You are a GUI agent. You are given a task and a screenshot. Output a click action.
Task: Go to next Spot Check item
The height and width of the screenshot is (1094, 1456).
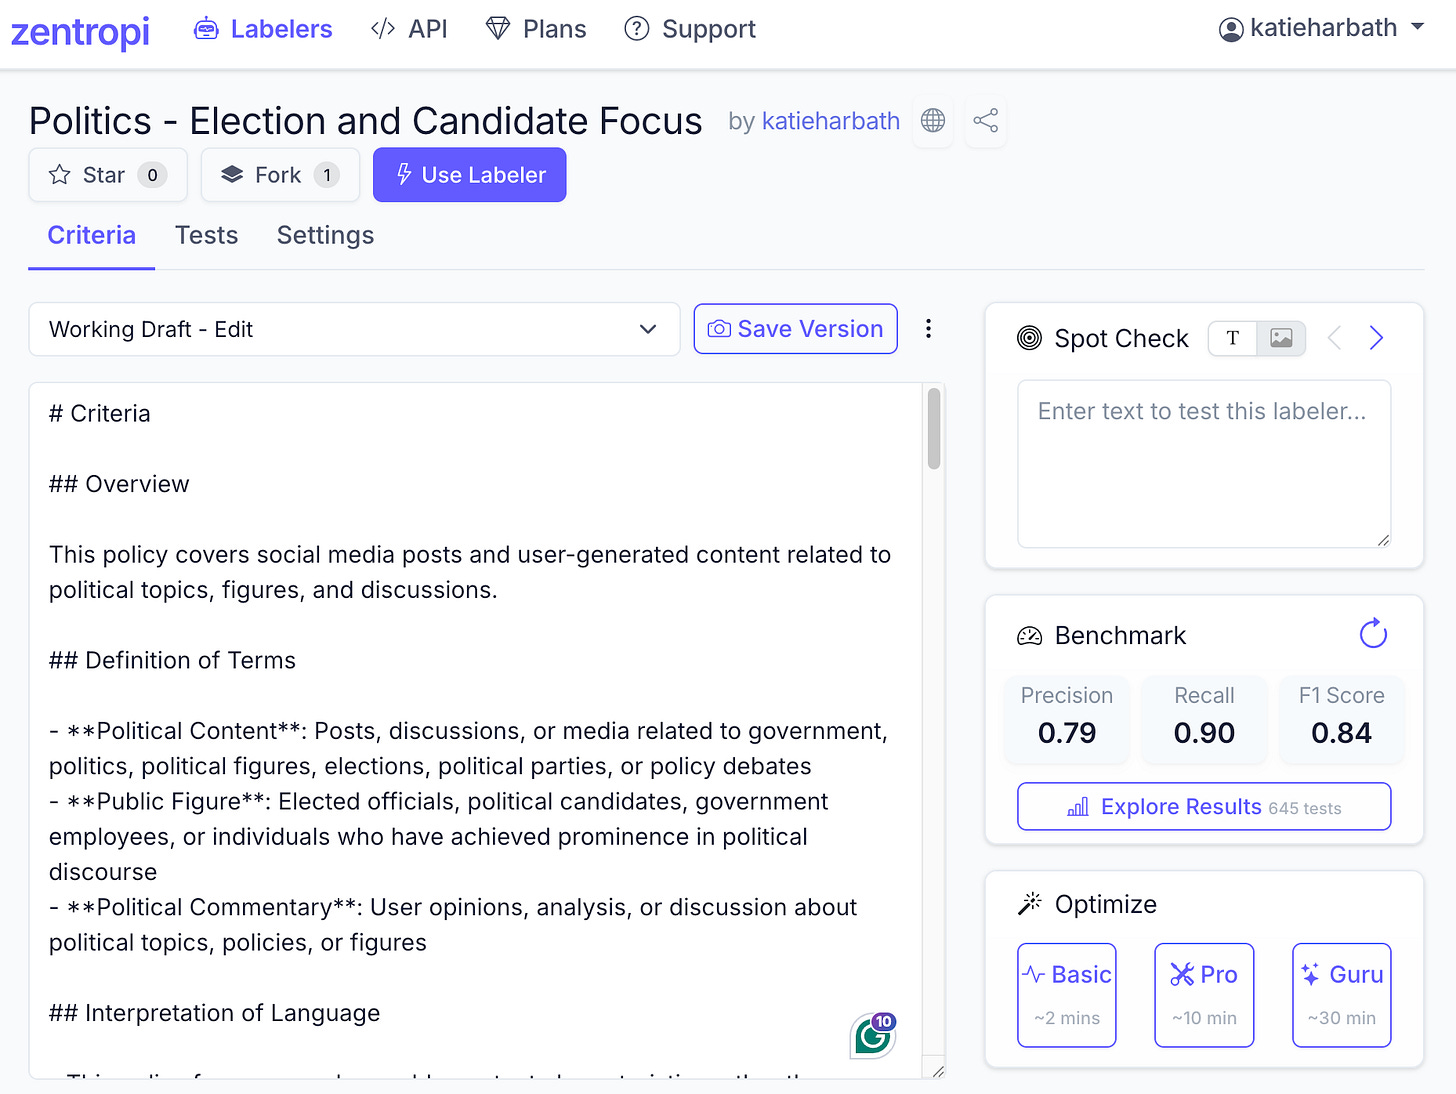point(1376,338)
